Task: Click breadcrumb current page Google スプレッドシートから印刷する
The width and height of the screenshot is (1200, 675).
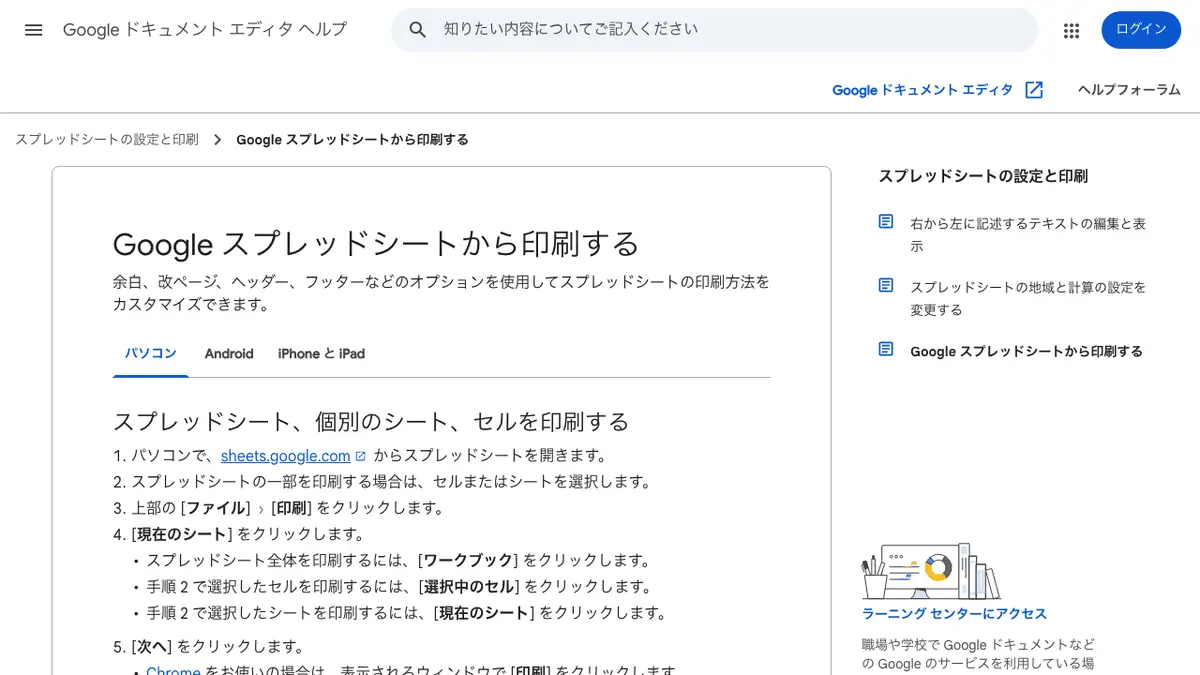Action: coord(353,140)
